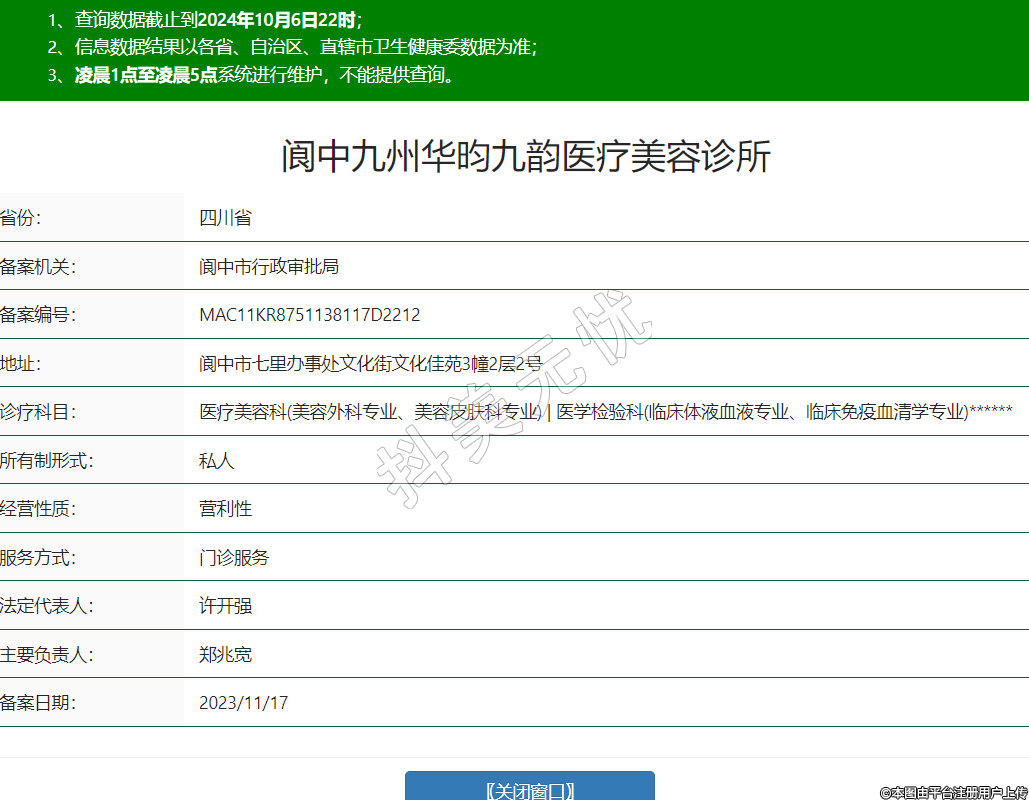Click the 关闭窗口 button

tap(529, 790)
